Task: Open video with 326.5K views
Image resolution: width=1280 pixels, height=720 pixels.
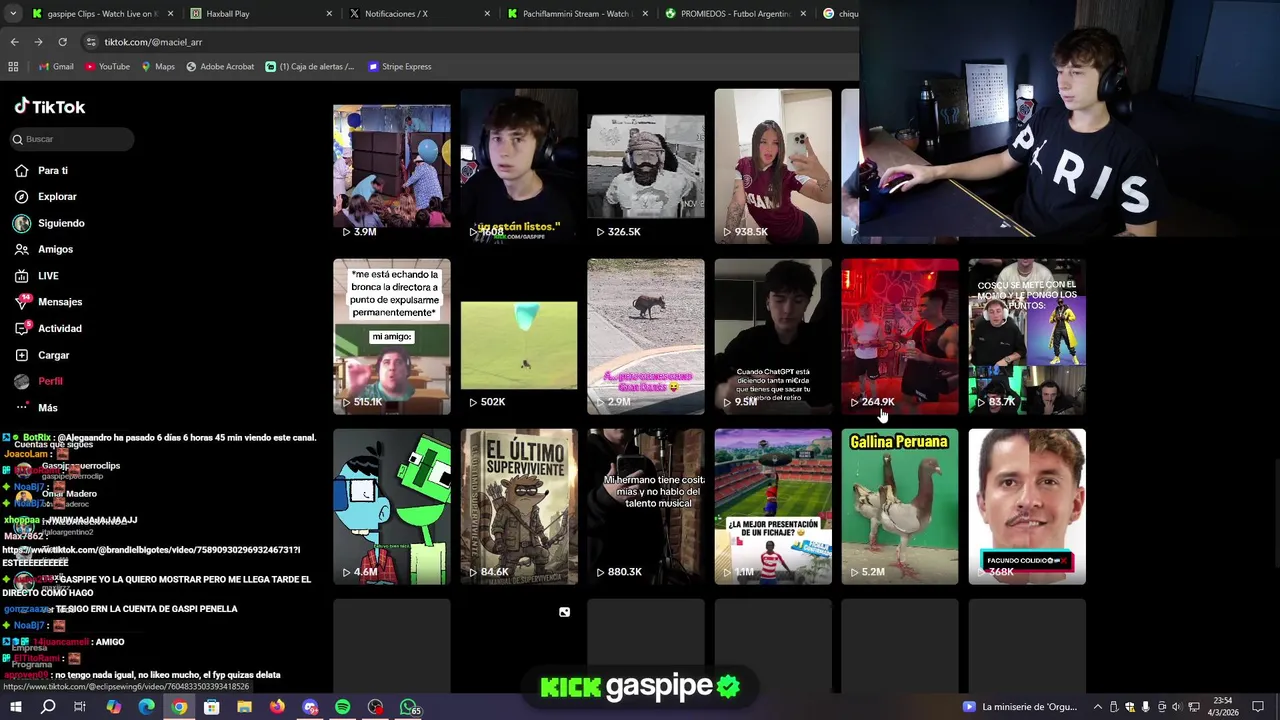Action: 645,166
